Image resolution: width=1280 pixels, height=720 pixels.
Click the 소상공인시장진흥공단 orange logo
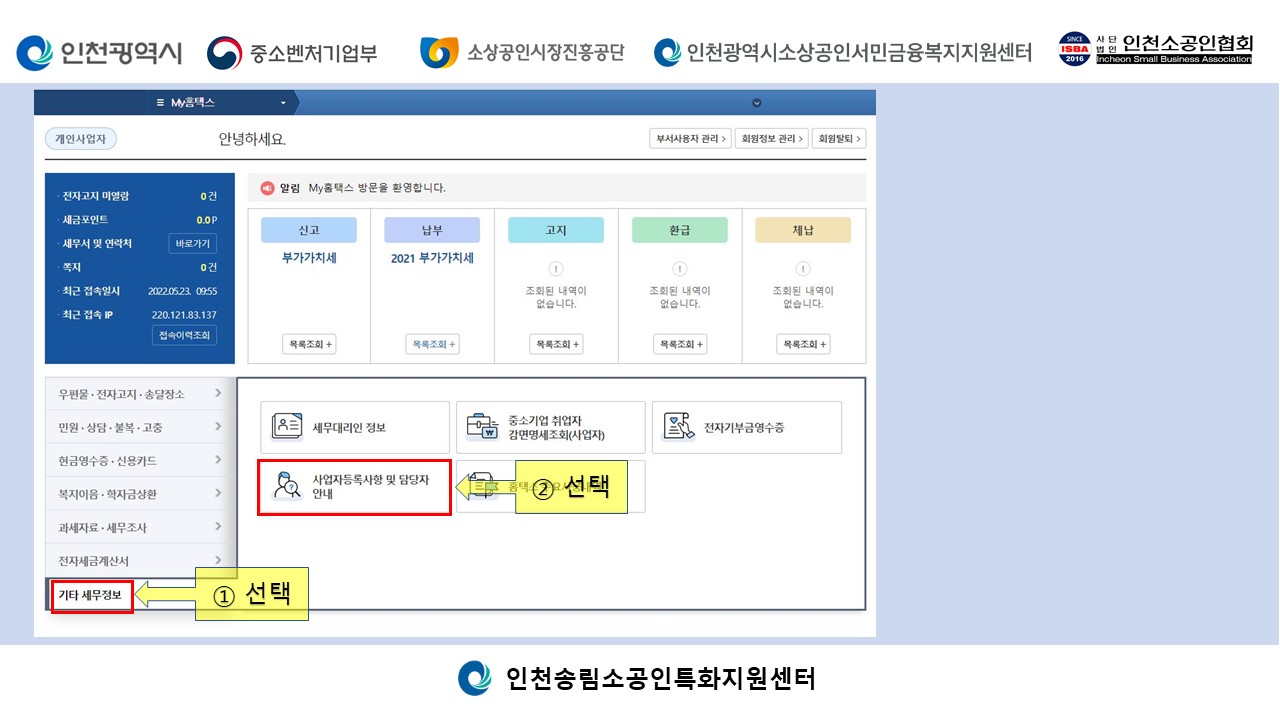pyautogui.click(x=439, y=52)
